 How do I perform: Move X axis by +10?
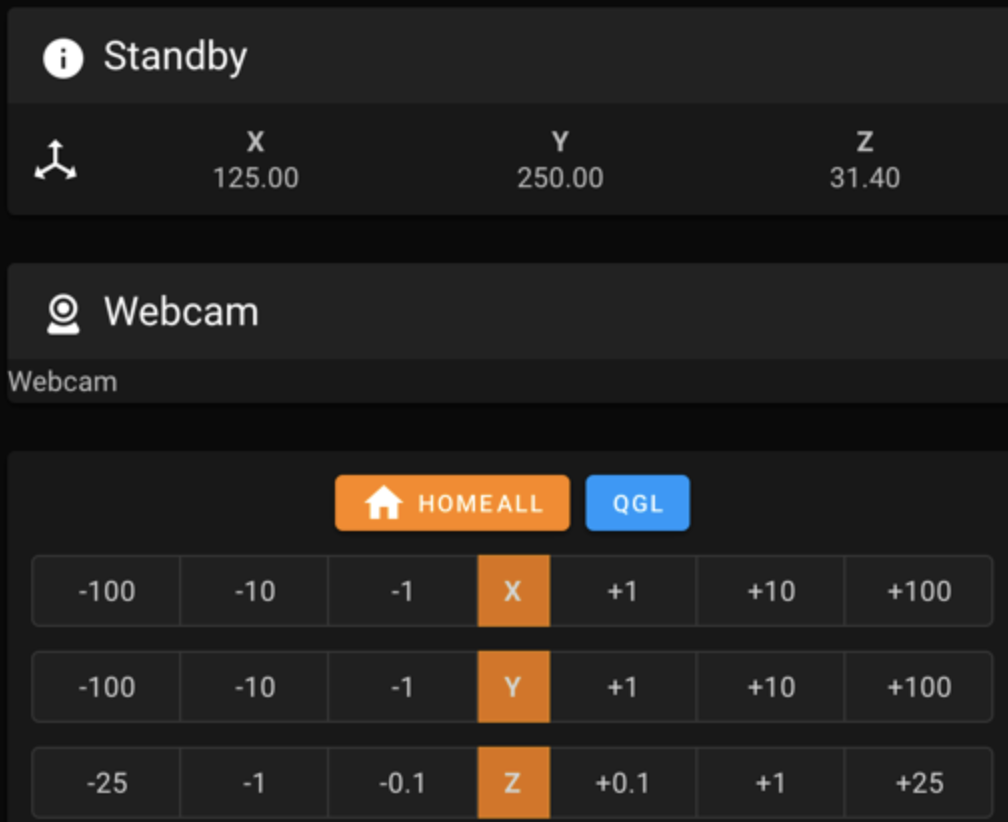771,591
